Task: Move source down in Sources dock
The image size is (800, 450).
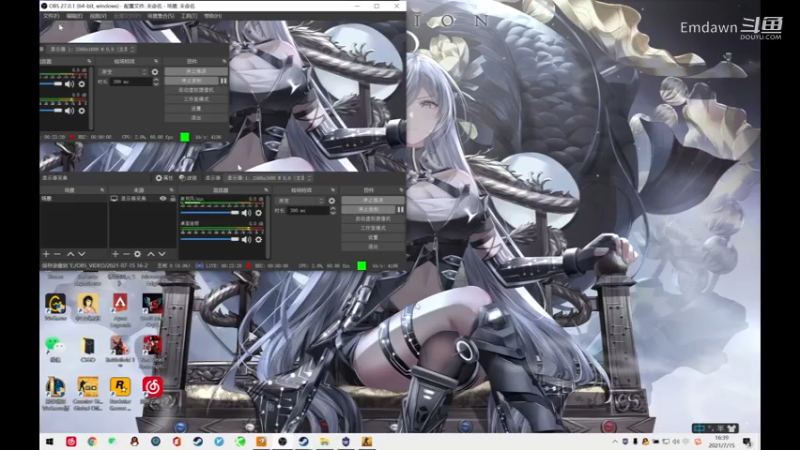Action: point(162,254)
